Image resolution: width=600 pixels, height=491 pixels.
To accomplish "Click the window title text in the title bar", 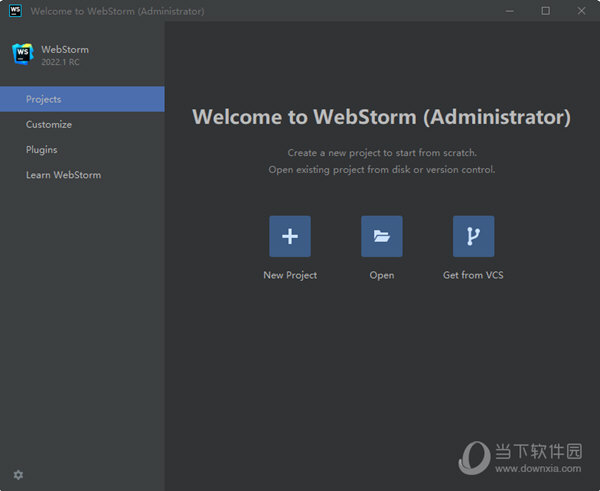I will point(117,11).
